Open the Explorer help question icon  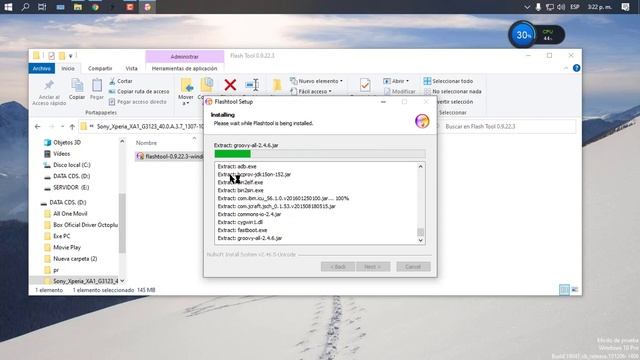pos(576,68)
